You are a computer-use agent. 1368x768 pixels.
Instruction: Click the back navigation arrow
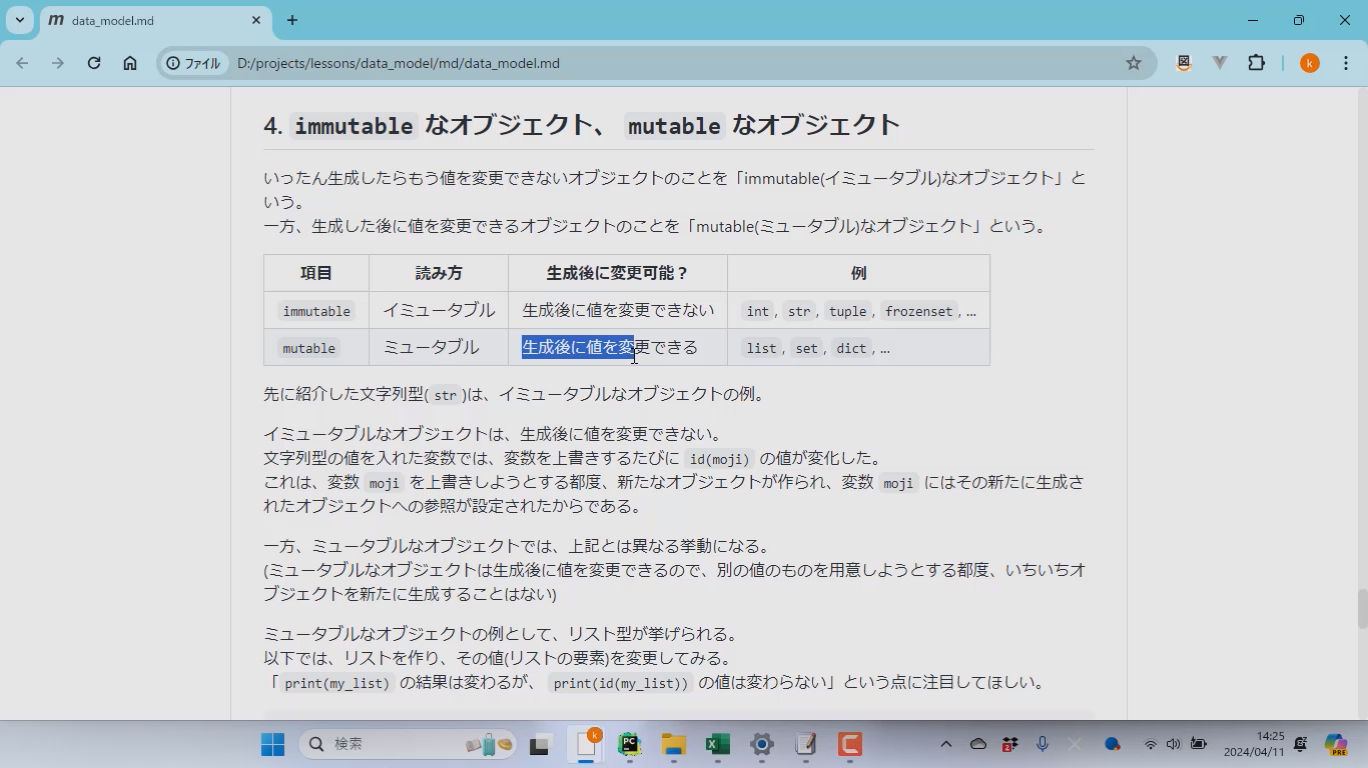(22, 63)
